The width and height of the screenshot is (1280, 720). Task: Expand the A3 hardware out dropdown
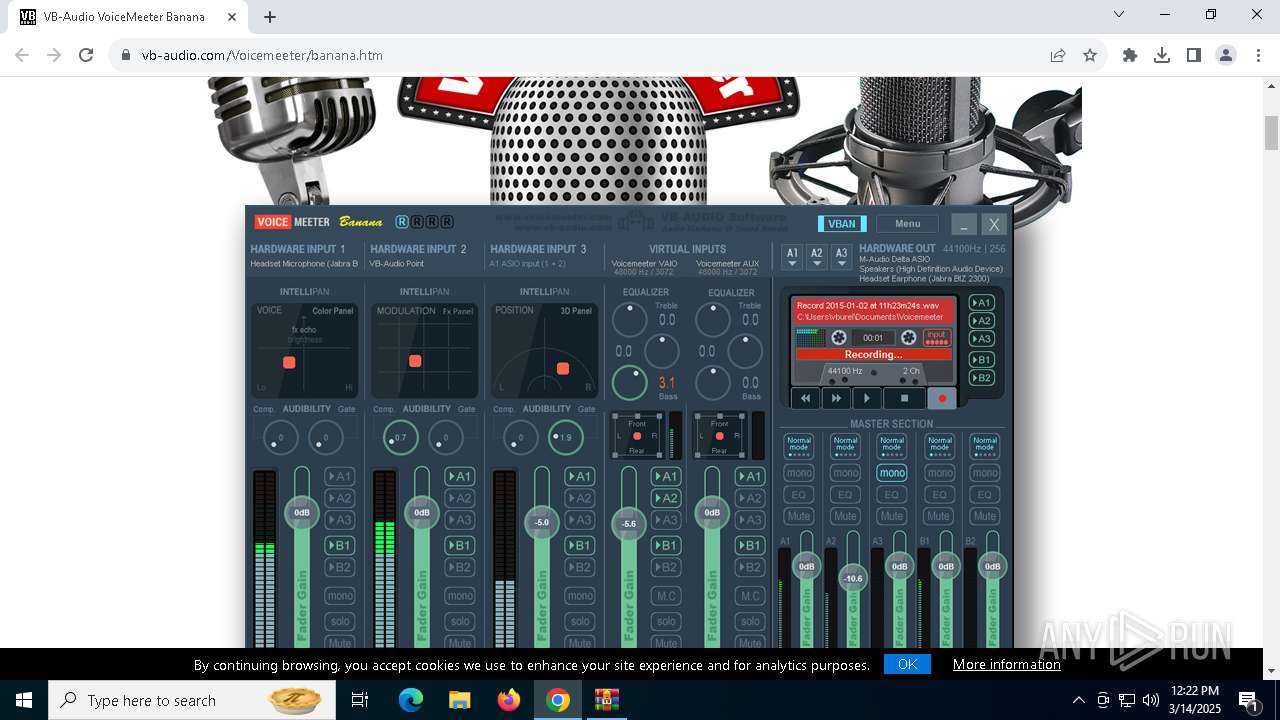click(x=842, y=257)
